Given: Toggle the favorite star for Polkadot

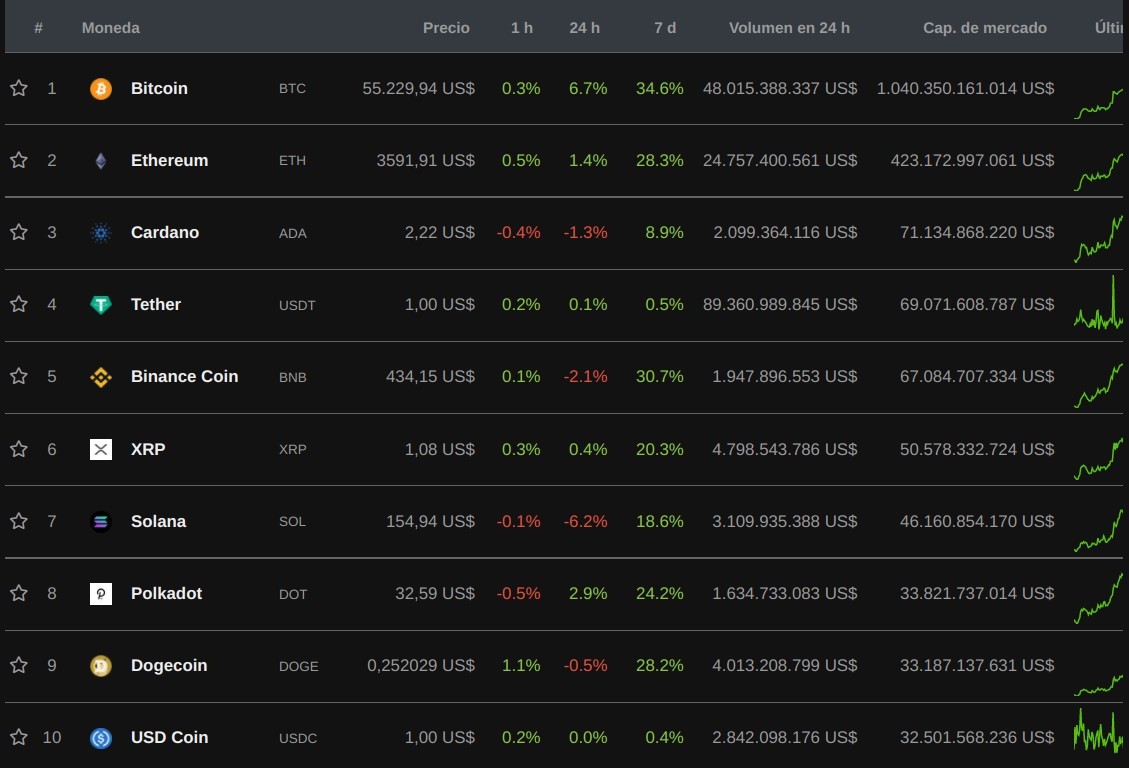Looking at the screenshot, I should point(19,592).
